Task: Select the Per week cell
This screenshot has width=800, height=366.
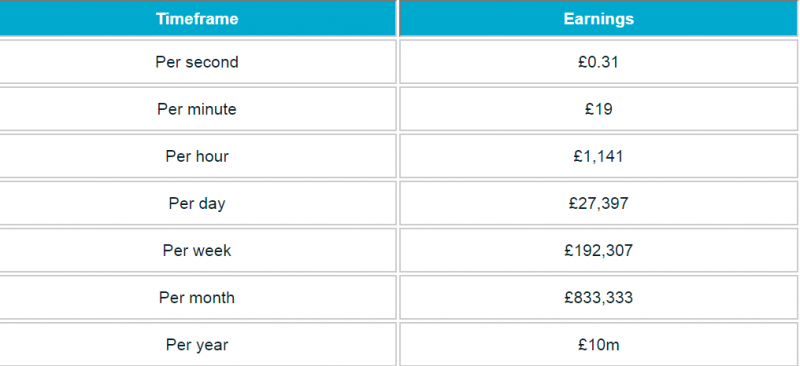Action: (x=197, y=250)
